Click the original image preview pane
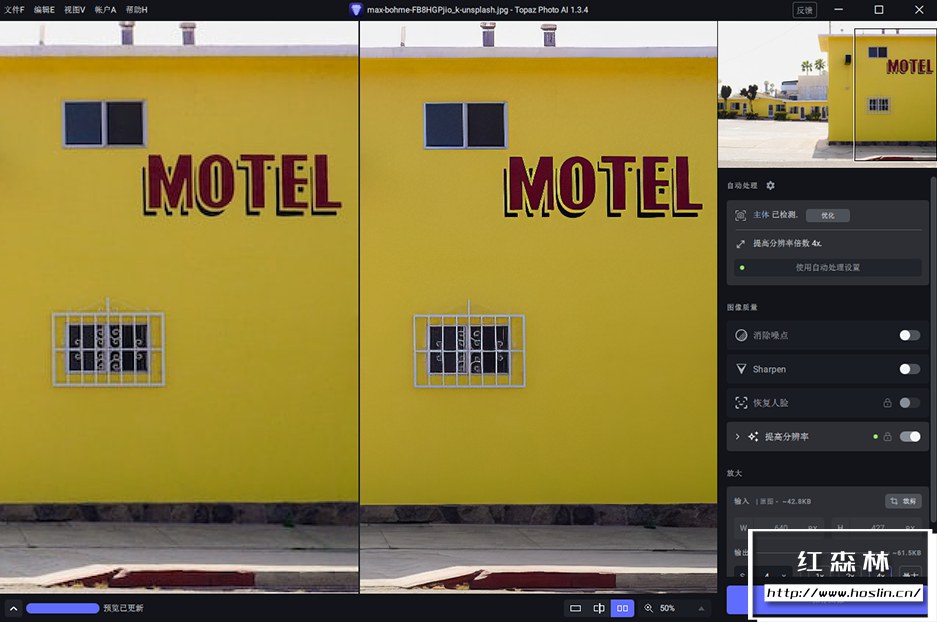The width and height of the screenshot is (937, 622). 179,307
